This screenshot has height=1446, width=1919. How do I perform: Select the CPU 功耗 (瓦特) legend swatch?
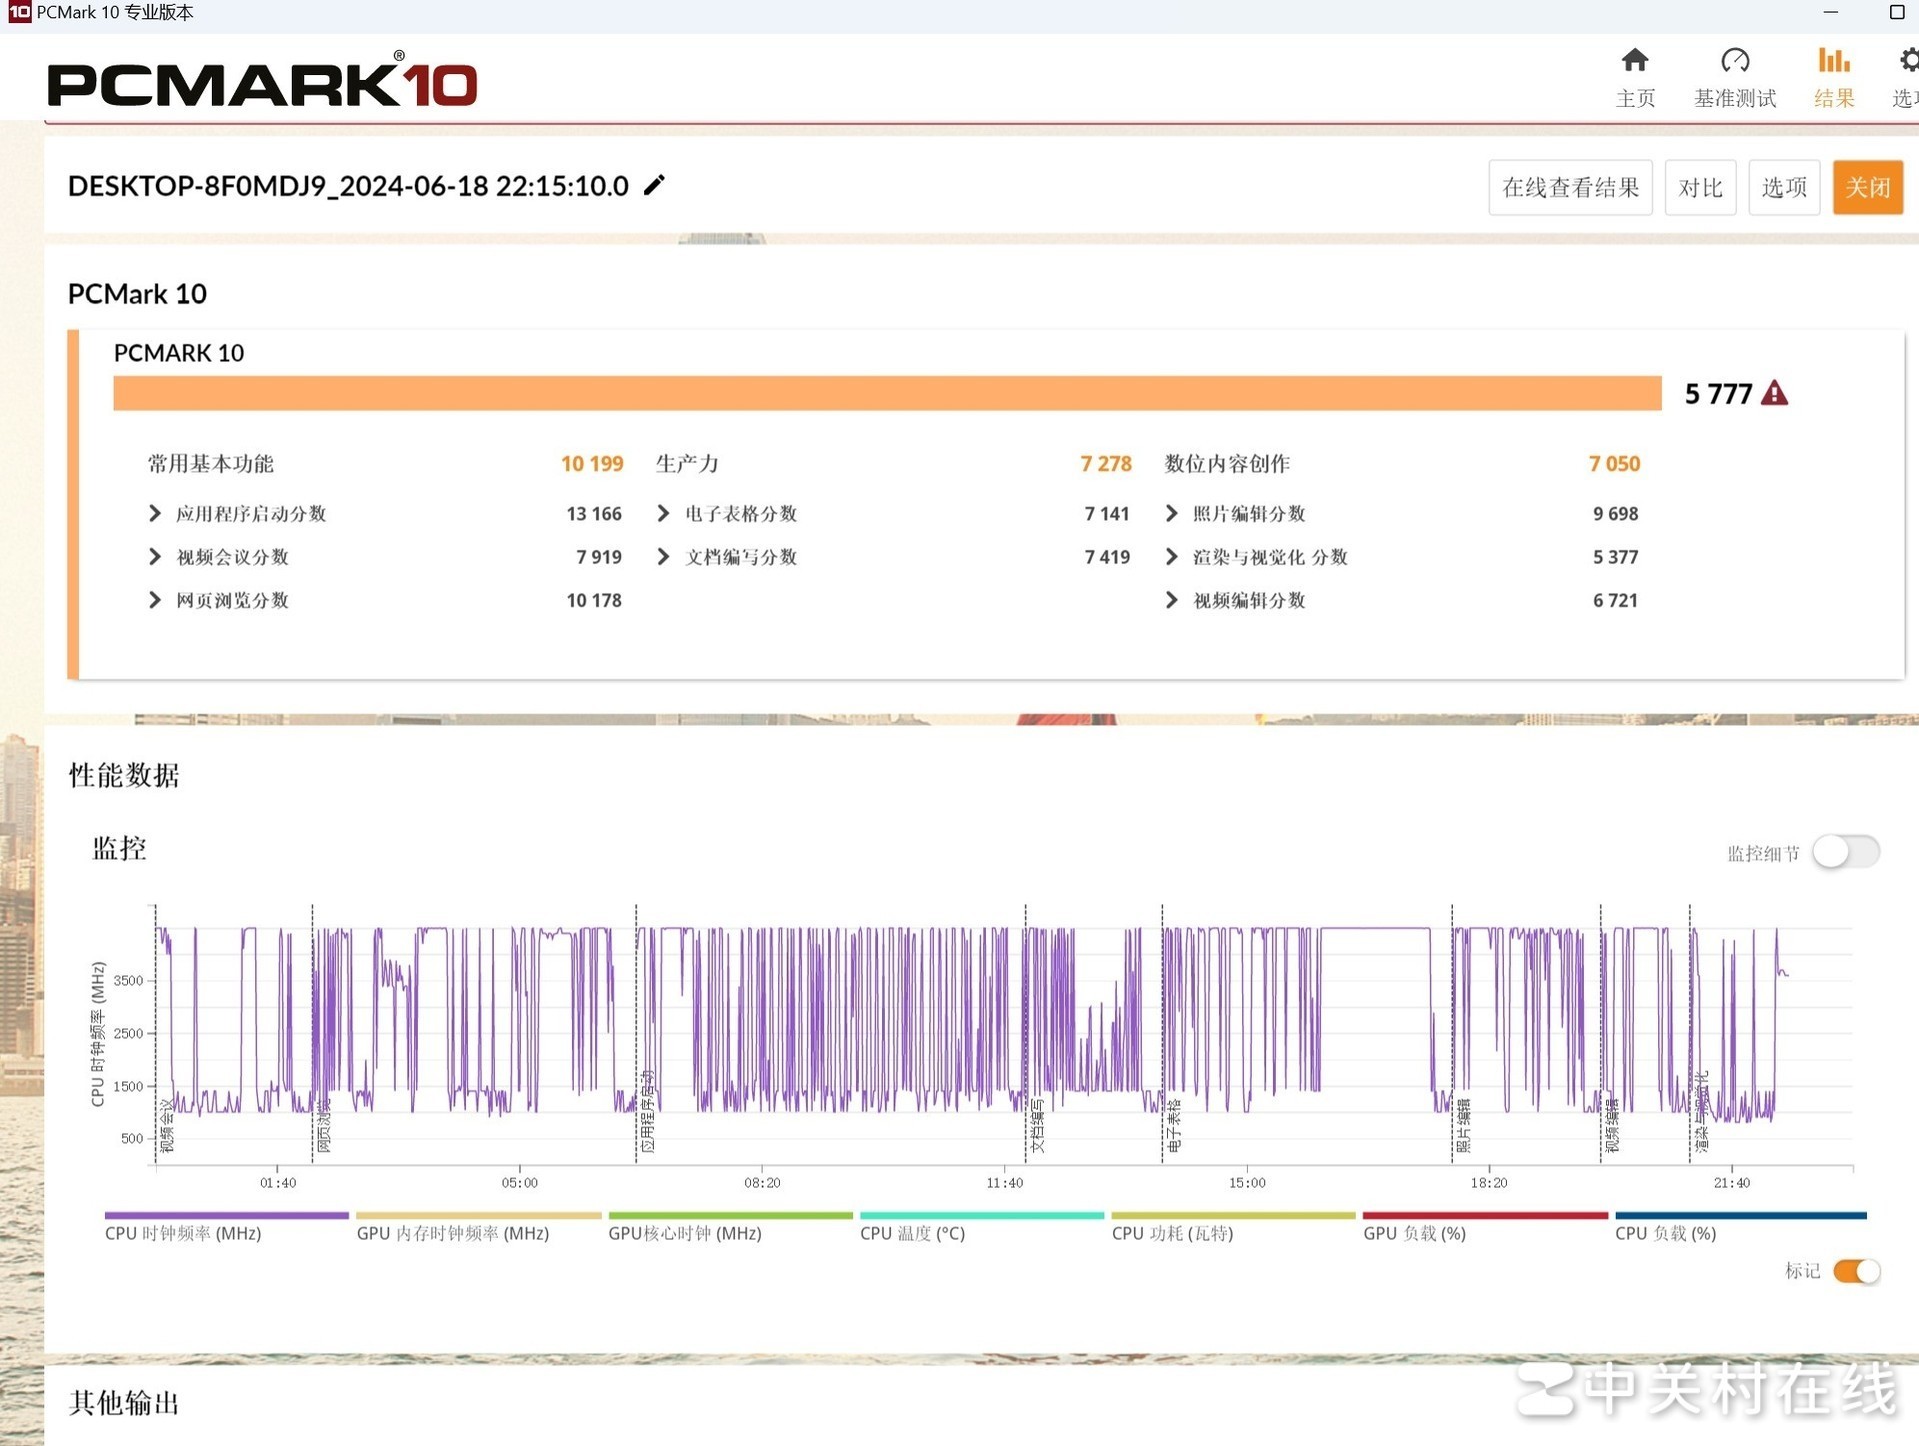(1233, 1216)
